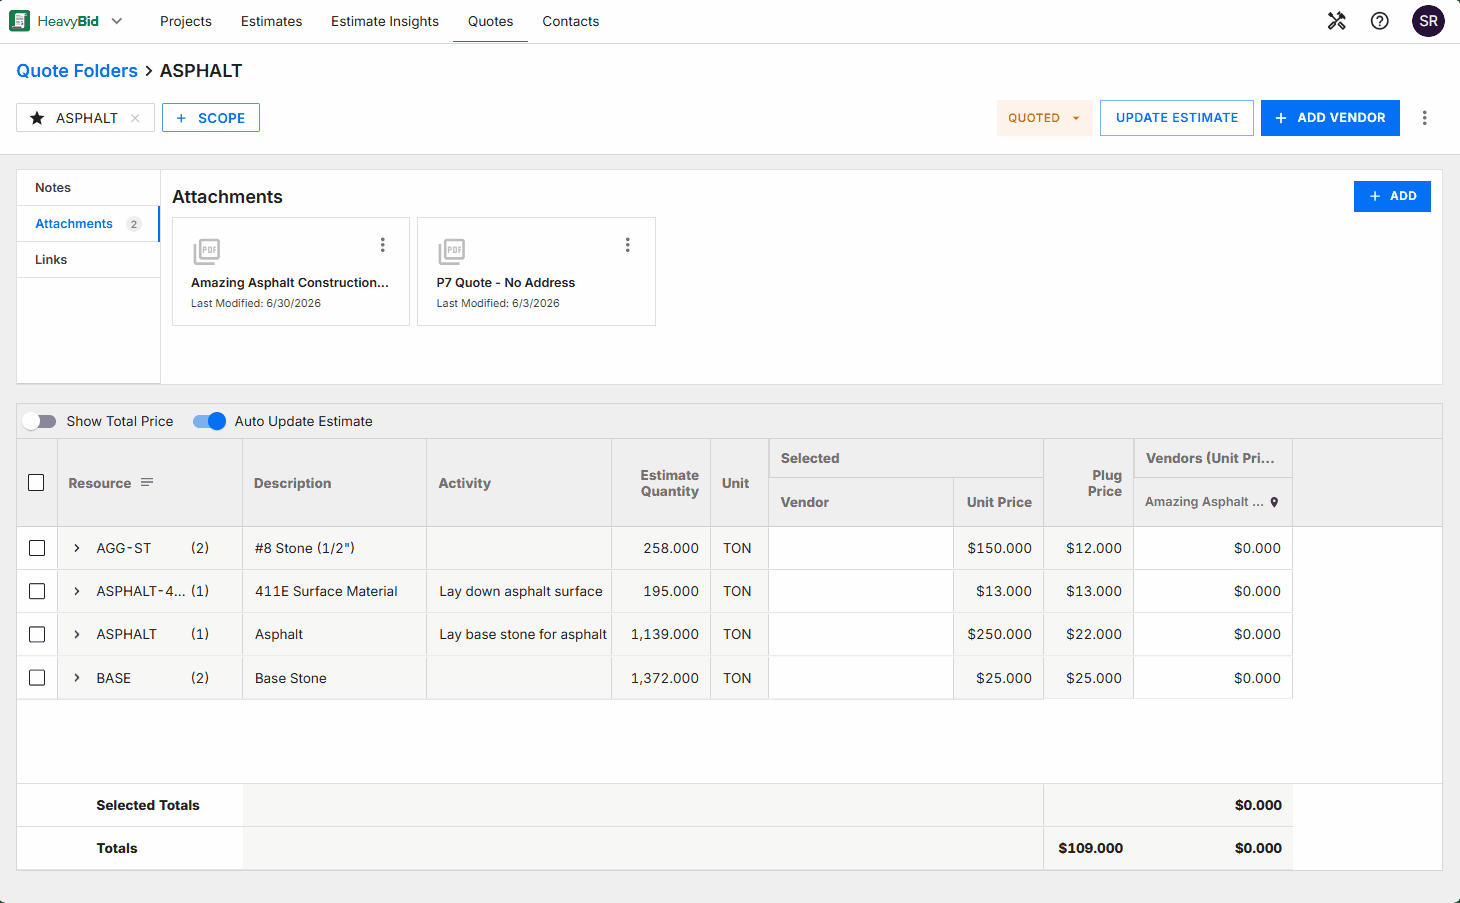Click the 411E Surface Material description
The width and height of the screenshot is (1460, 903).
coord(334,591)
